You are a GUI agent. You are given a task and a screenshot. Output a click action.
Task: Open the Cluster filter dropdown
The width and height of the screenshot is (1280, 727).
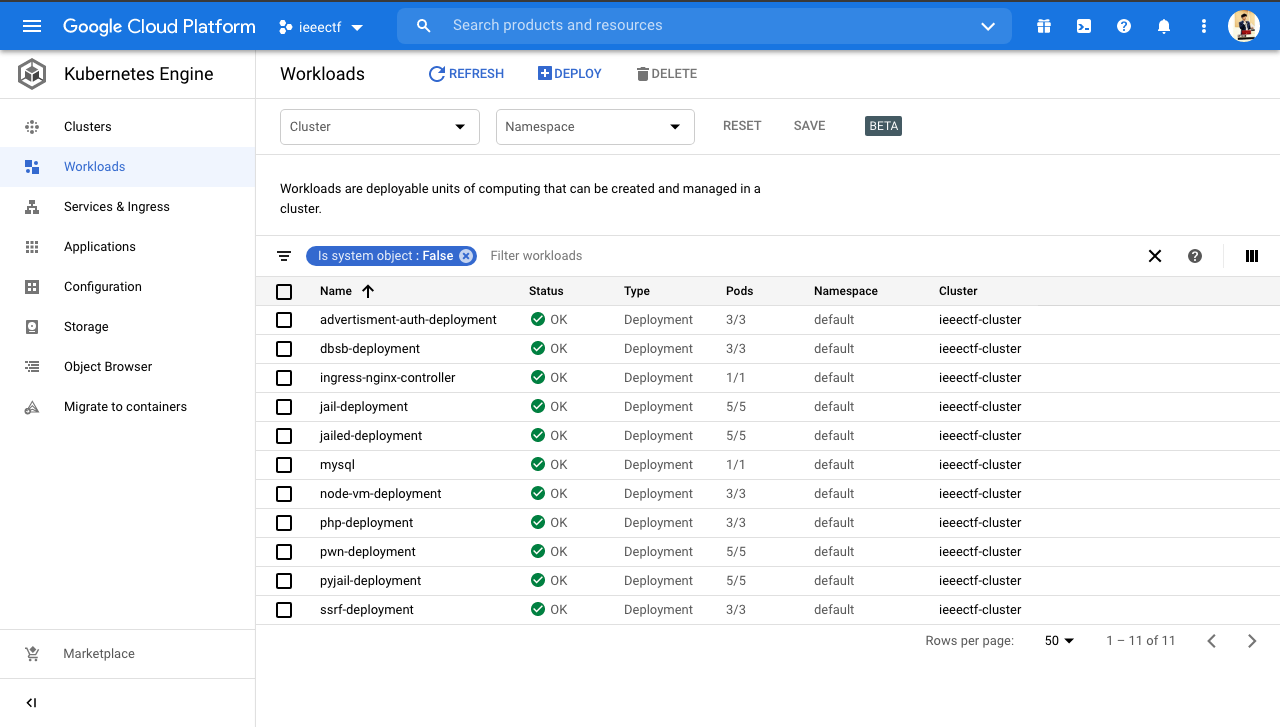pos(379,127)
